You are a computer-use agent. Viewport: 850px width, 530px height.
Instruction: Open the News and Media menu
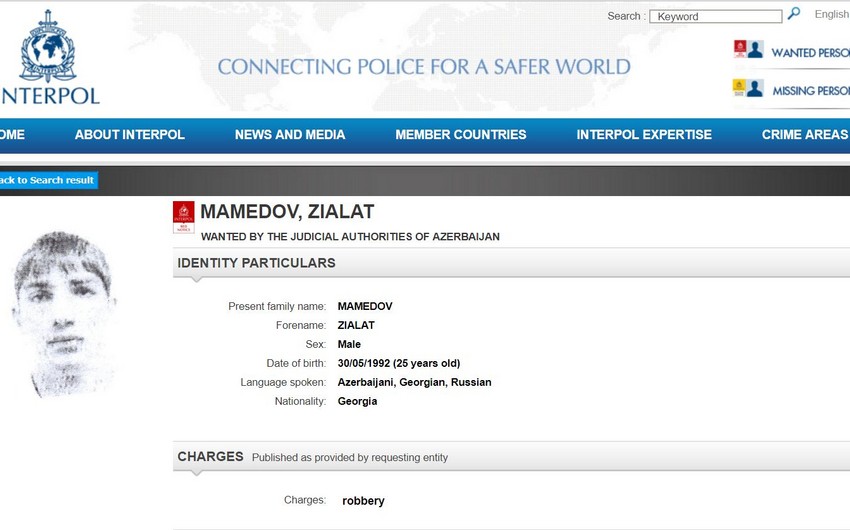(x=290, y=134)
